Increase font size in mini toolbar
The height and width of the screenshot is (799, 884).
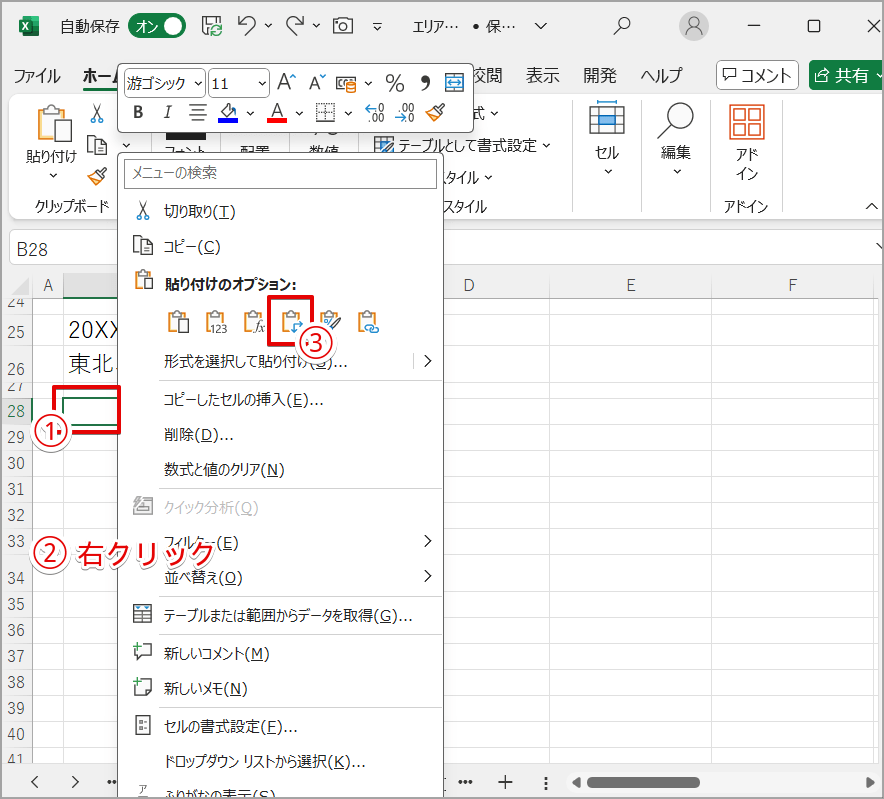286,83
